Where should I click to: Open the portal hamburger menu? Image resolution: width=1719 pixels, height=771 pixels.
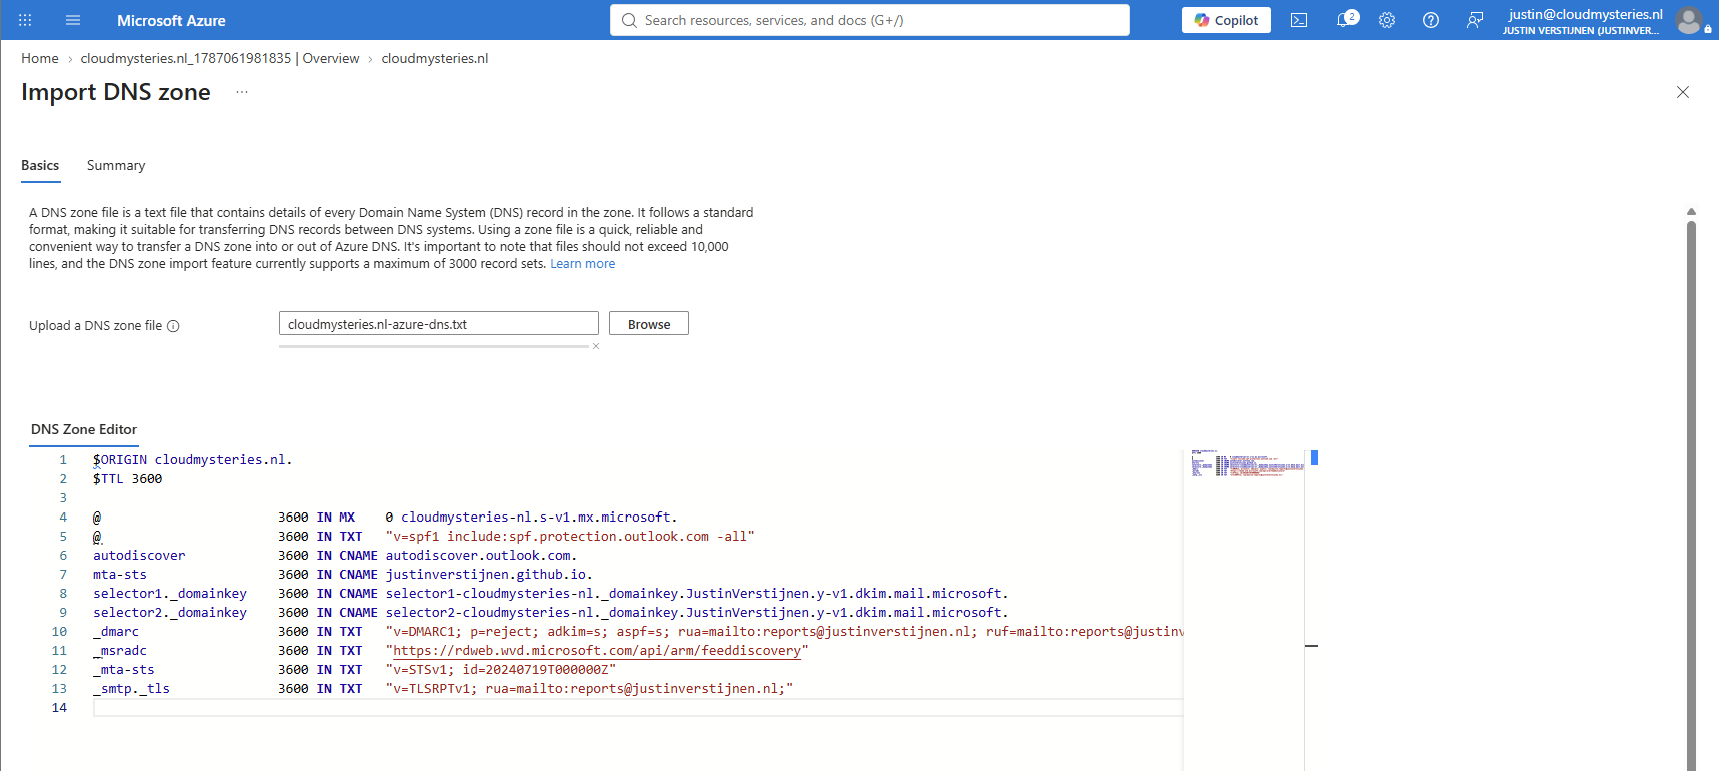click(73, 20)
